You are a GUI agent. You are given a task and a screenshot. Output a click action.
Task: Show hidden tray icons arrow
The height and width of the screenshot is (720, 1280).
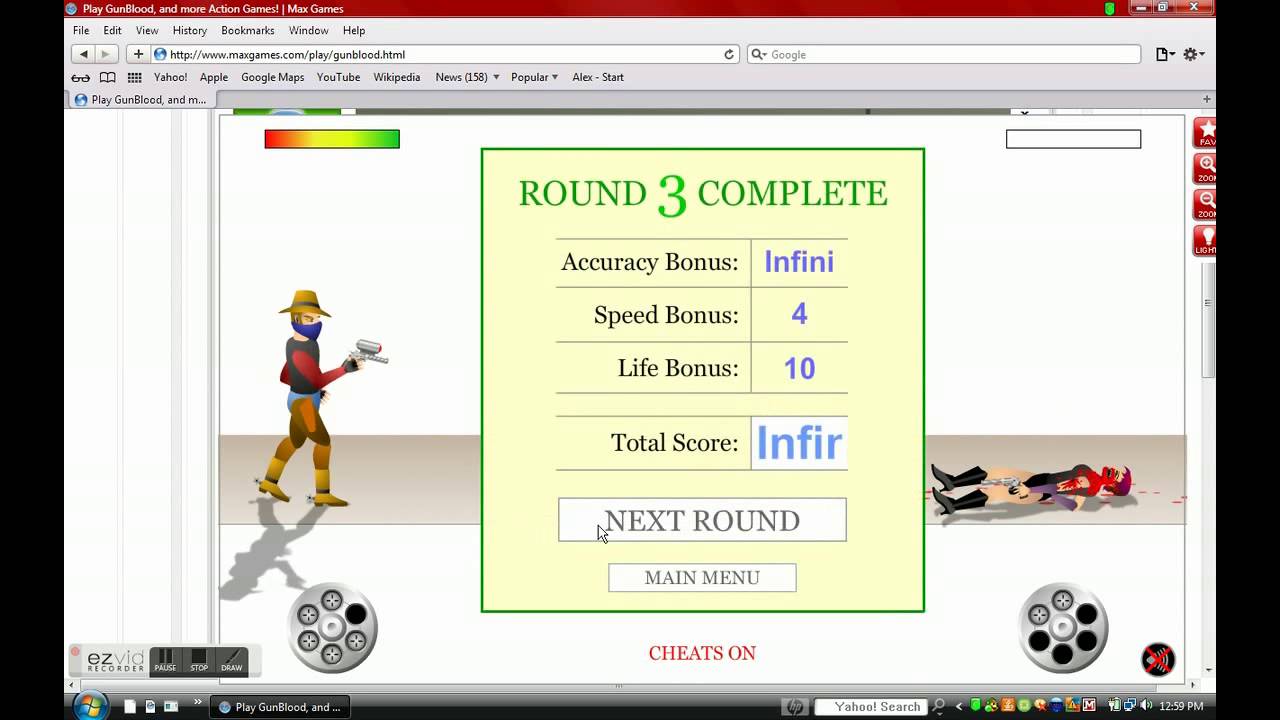[x=960, y=707]
